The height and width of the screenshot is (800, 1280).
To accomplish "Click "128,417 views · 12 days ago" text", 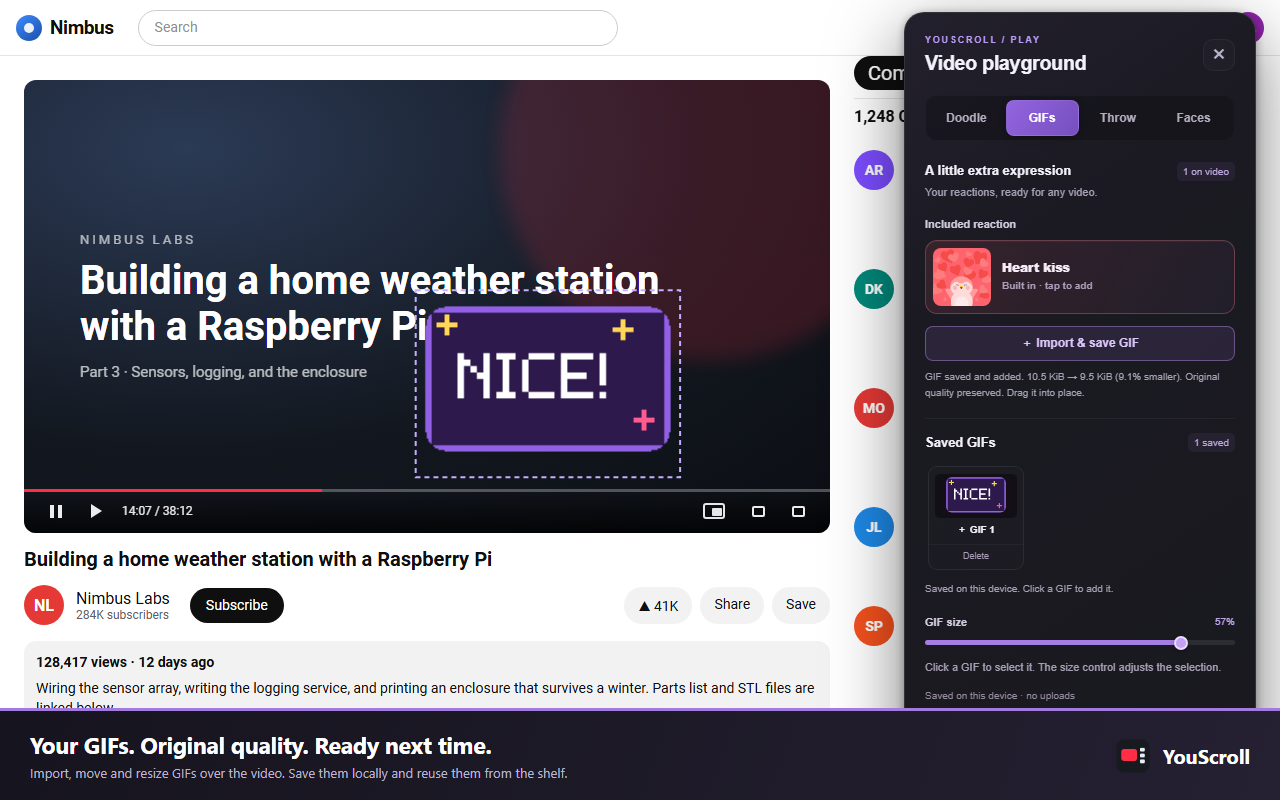I will click(125, 662).
